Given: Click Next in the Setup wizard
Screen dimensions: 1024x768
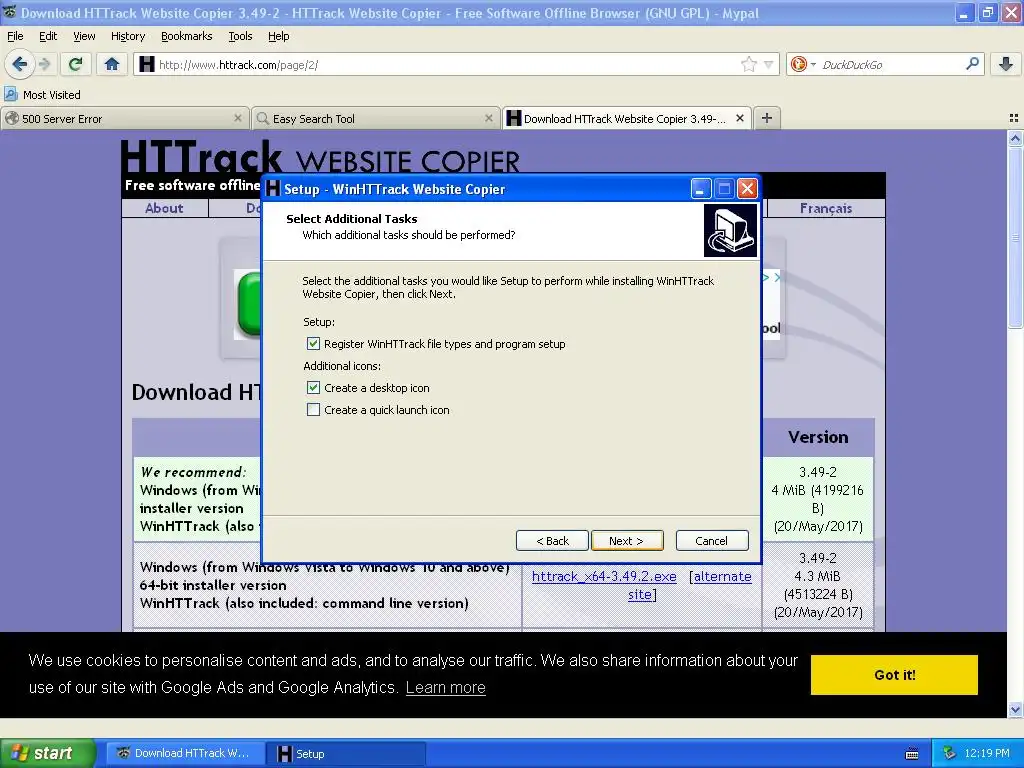Looking at the screenshot, I should tap(627, 541).
